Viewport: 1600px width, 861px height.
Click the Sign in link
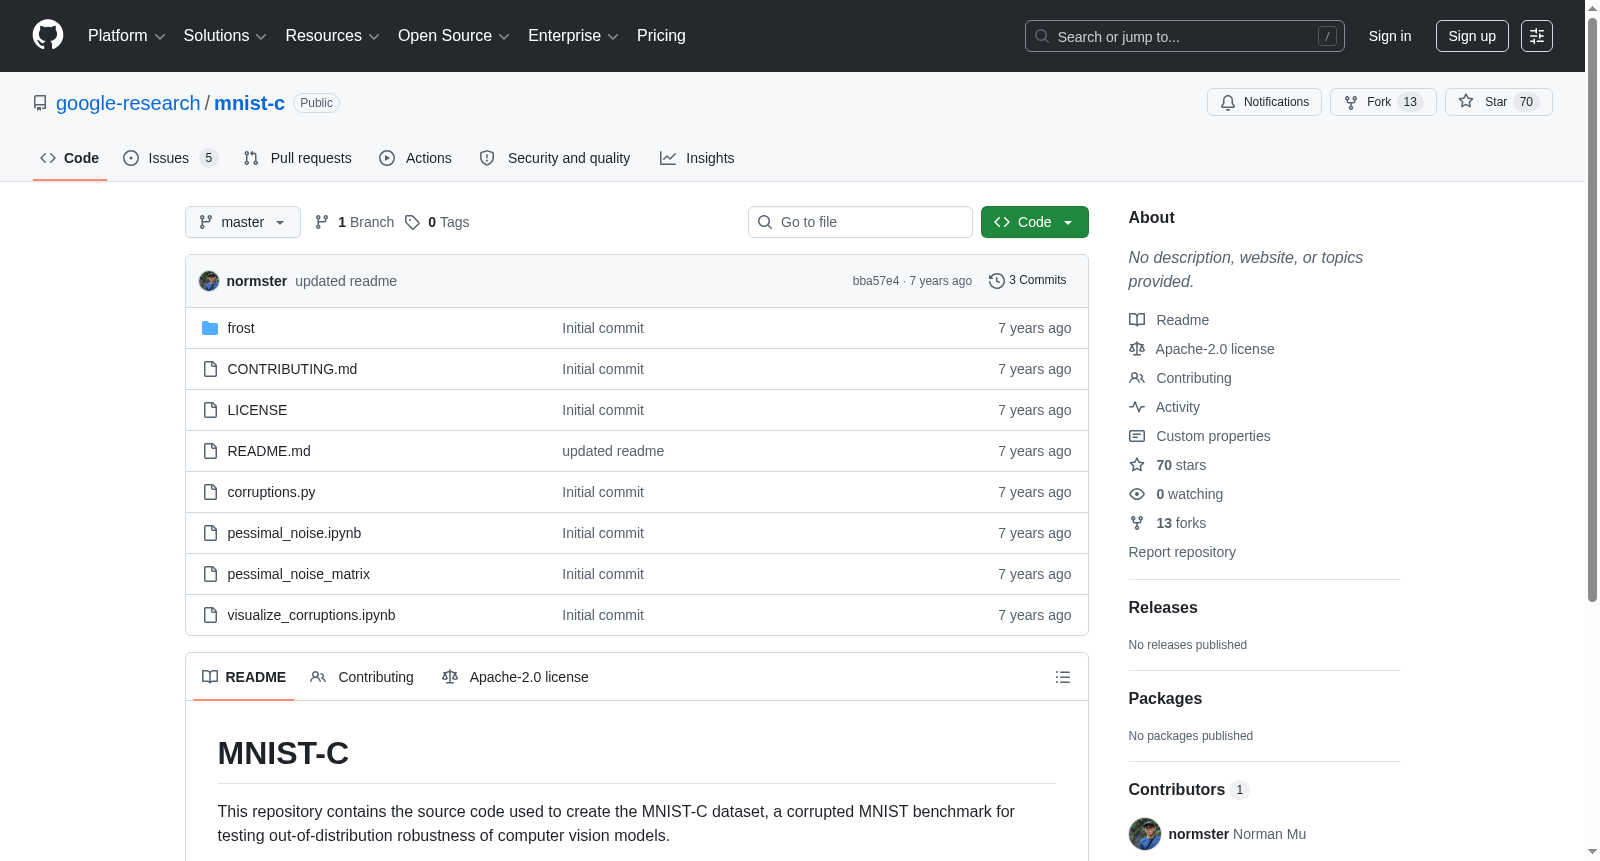tap(1390, 36)
